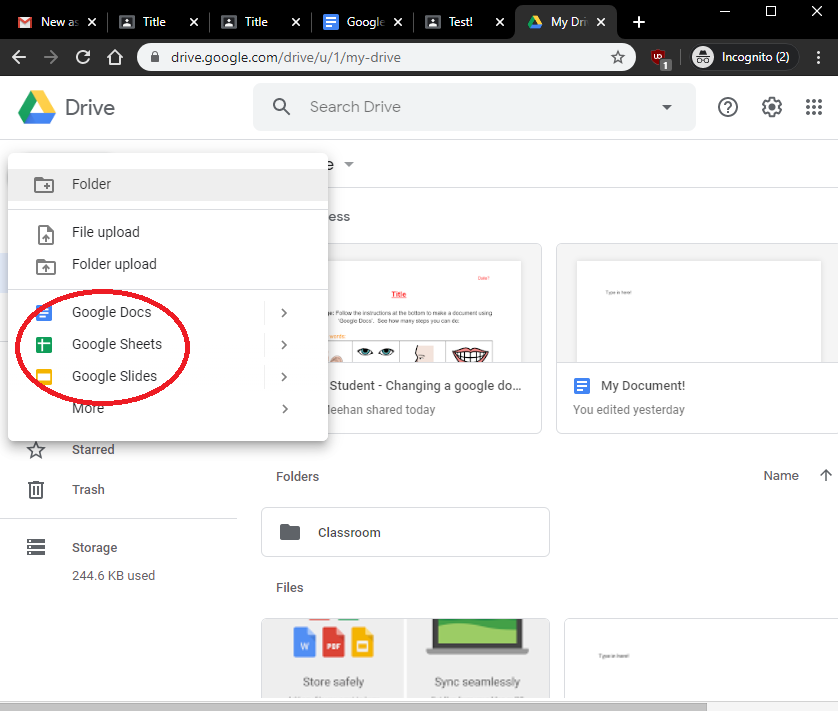Open the Google apps grid
Viewport: 838px width, 711px height.
tap(813, 107)
